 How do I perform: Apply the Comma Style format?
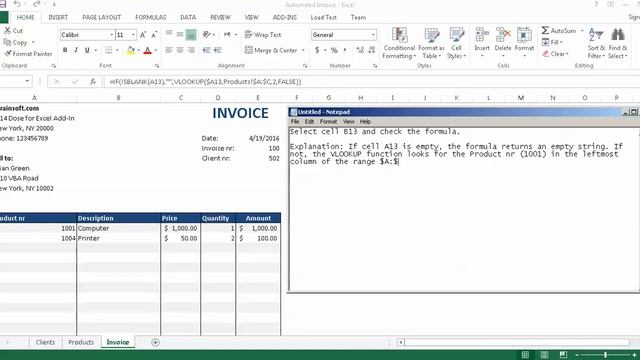click(345, 50)
